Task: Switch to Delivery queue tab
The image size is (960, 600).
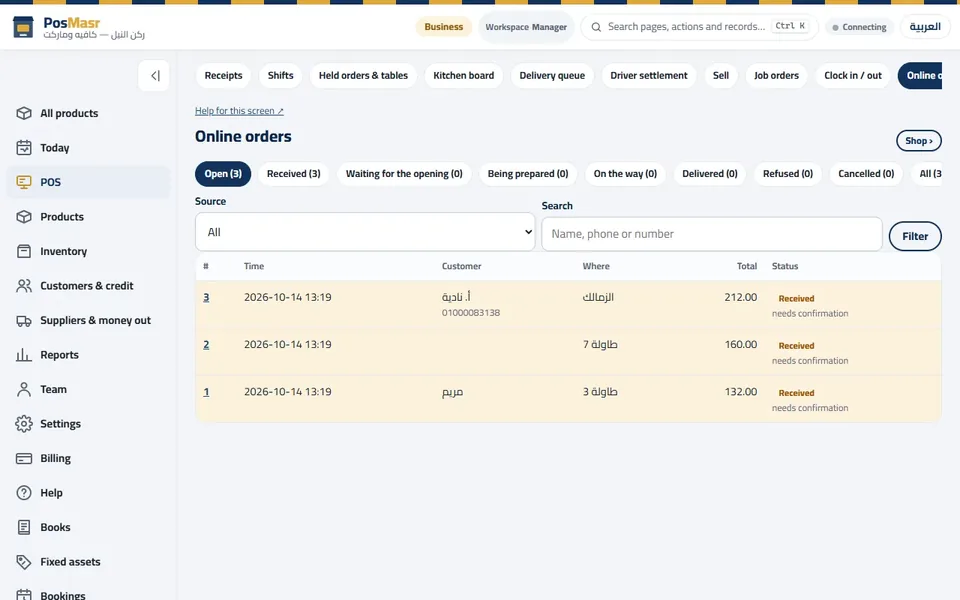Action: (x=552, y=76)
